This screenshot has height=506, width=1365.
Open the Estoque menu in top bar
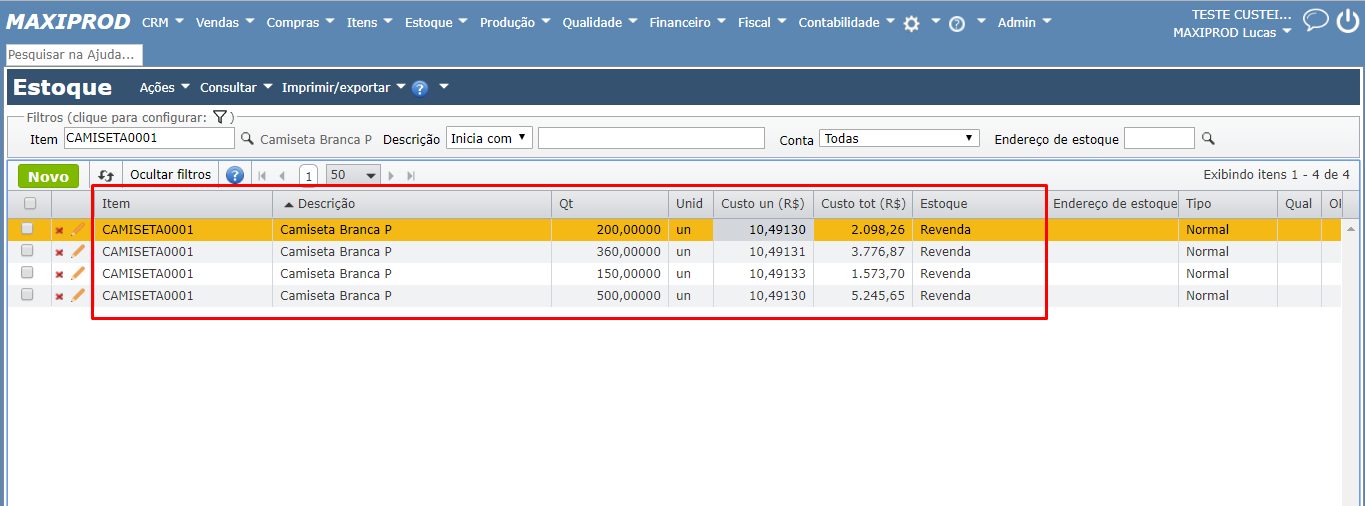click(436, 22)
